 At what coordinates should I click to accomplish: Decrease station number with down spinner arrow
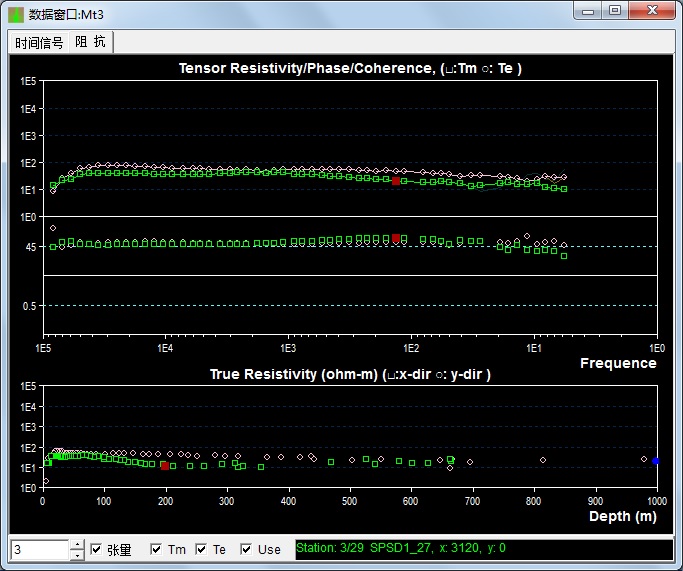[x=77, y=555]
